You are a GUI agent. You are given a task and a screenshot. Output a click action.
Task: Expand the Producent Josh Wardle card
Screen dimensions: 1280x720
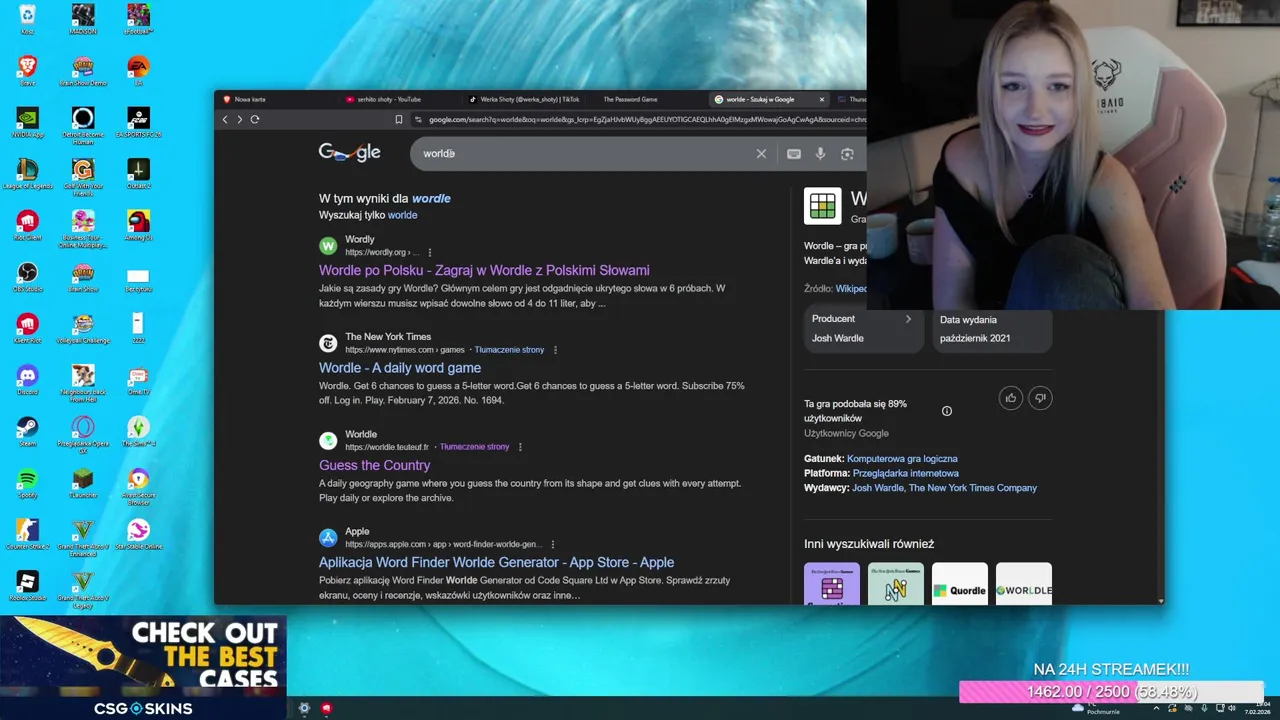point(863,329)
